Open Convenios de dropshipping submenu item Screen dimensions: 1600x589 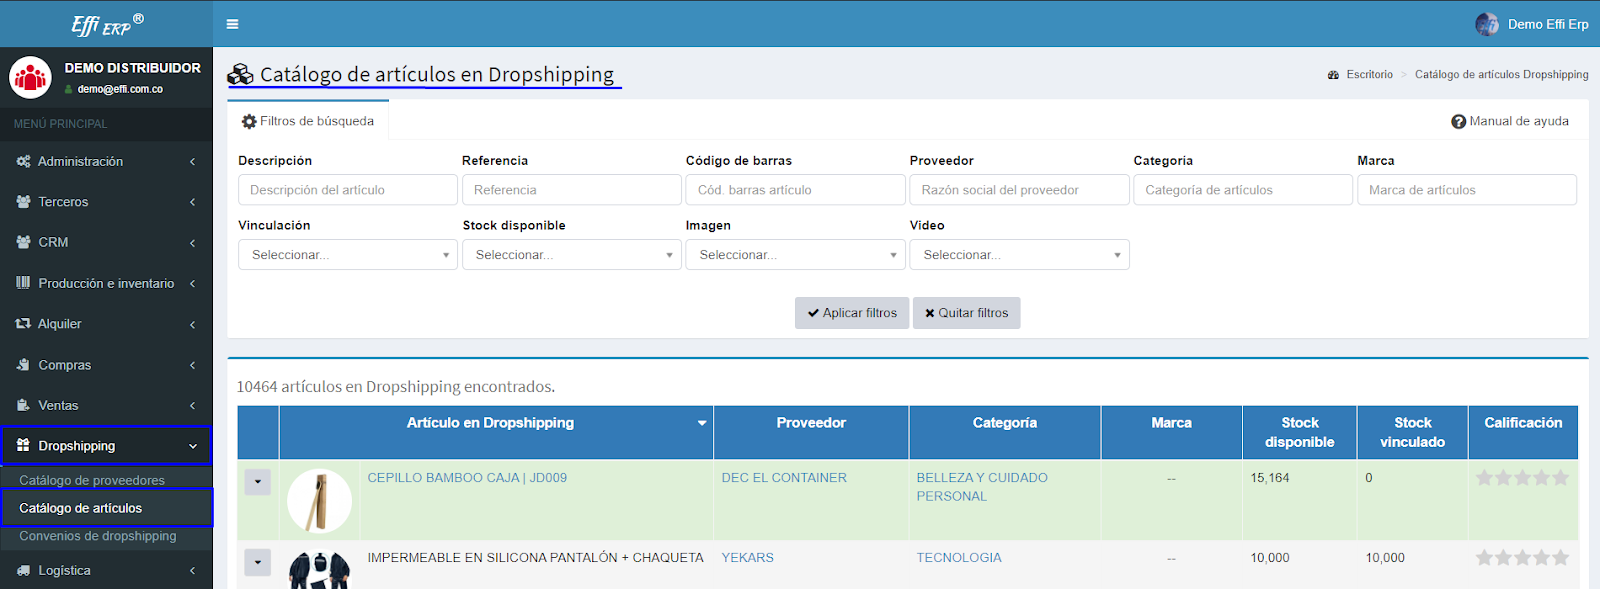click(98, 536)
